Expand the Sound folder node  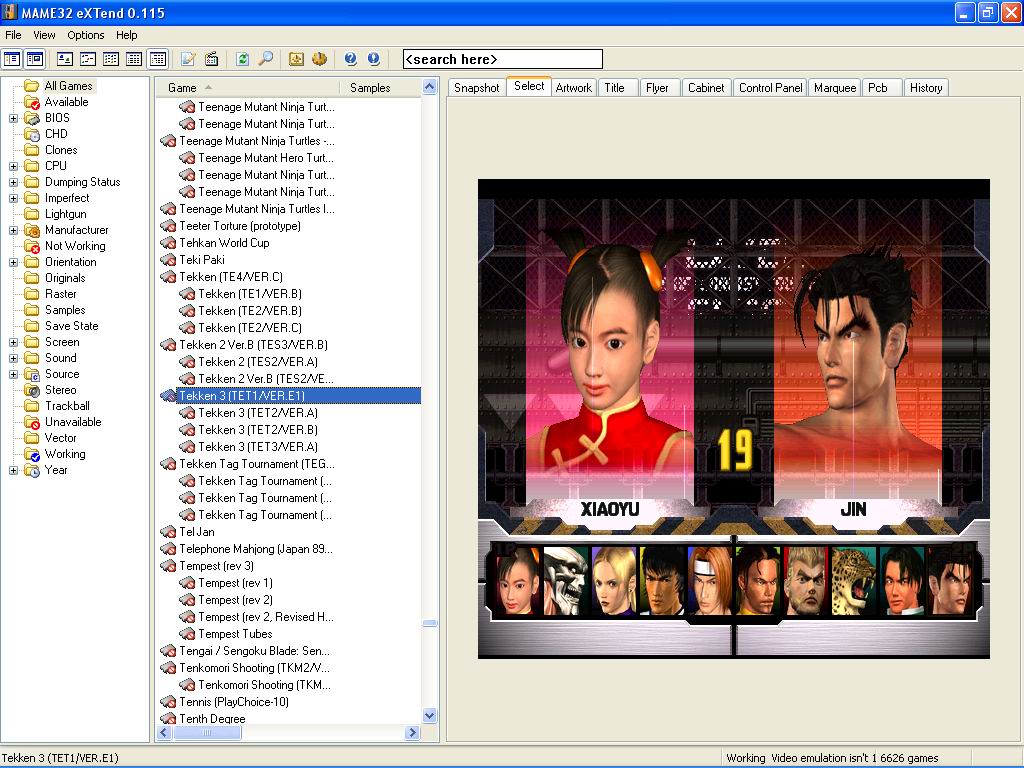pos(13,359)
